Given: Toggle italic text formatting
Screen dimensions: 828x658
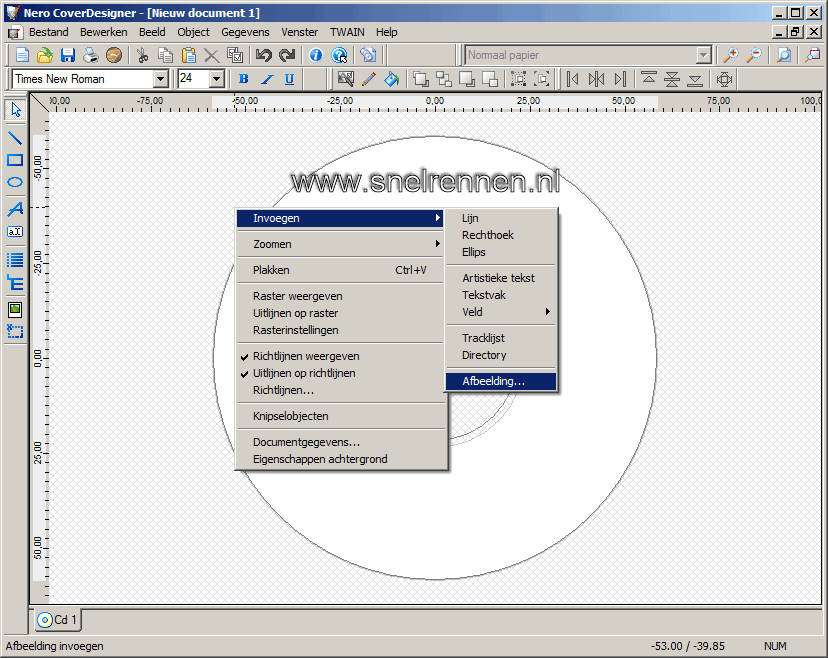Looking at the screenshot, I should pyautogui.click(x=267, y=79).
